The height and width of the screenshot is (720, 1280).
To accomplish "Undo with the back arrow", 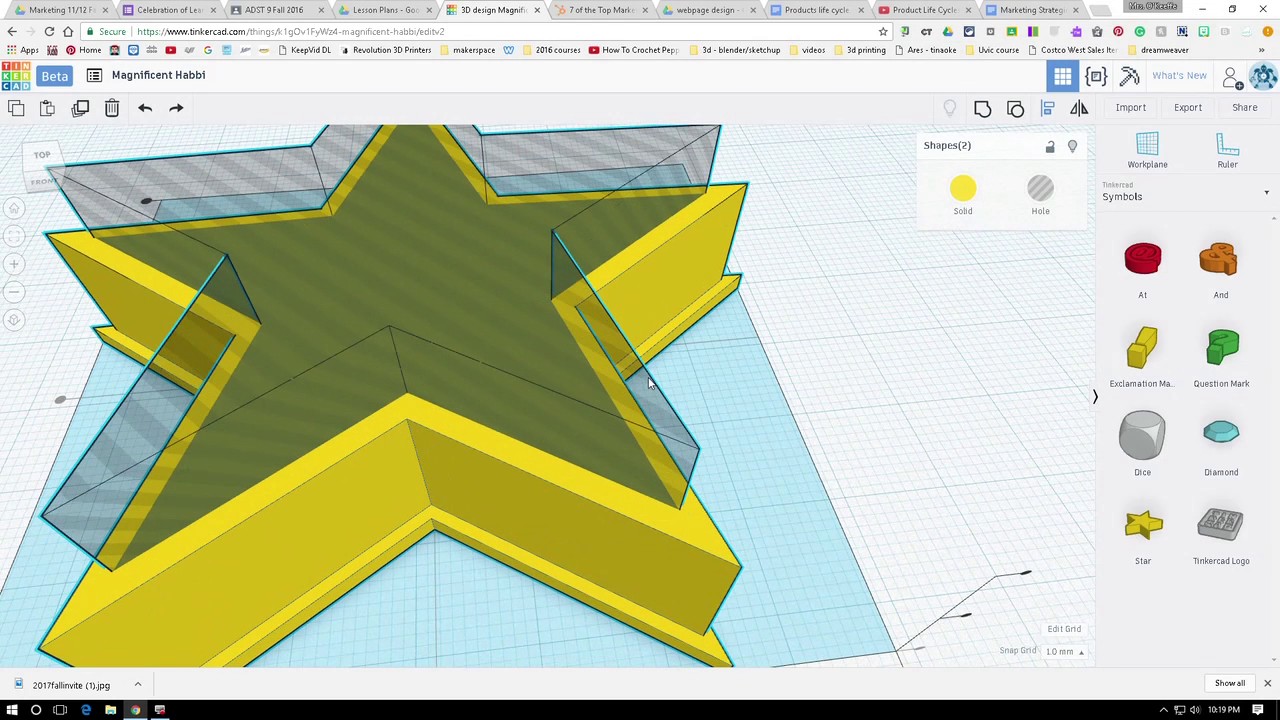I will tap(145, 108).
